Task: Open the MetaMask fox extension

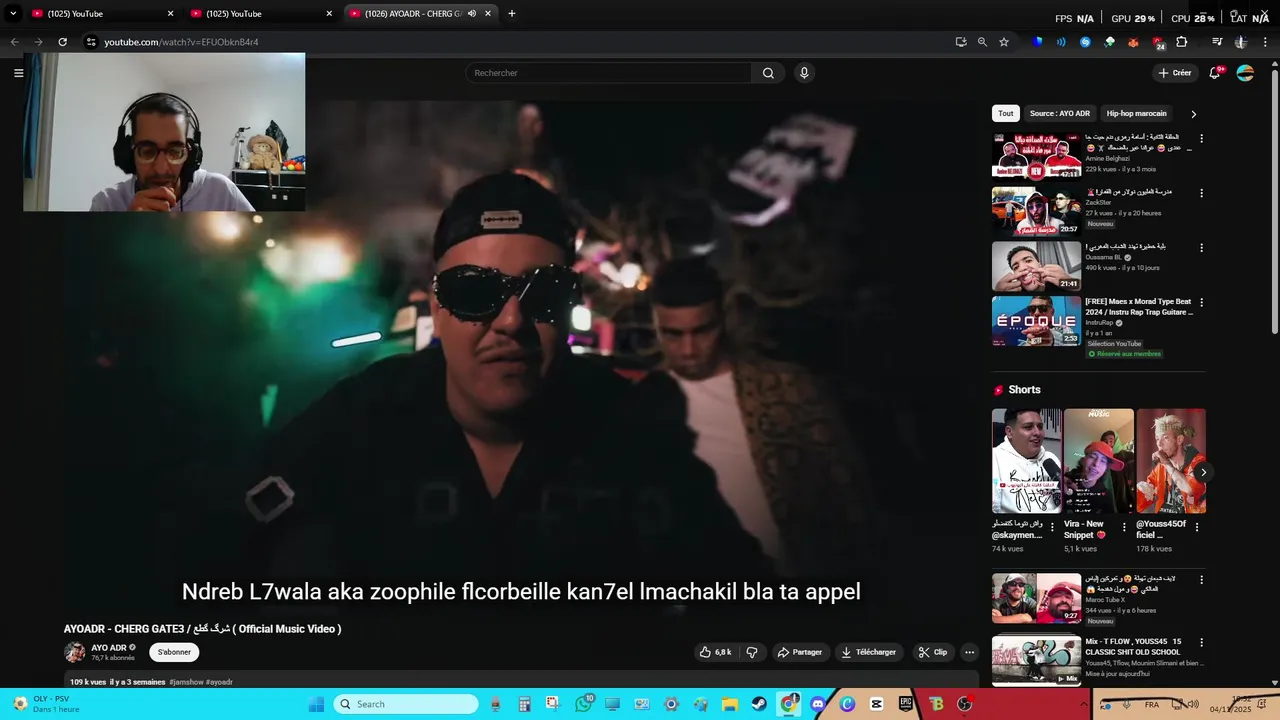Action: click(1133, 42)
